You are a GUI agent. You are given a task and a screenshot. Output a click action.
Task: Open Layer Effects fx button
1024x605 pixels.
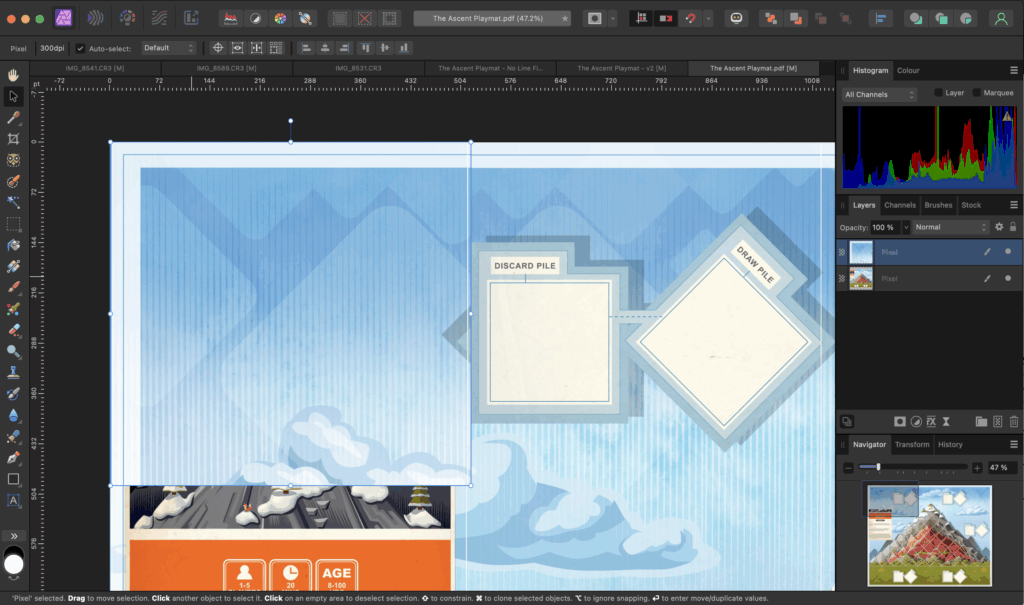[931, 421]
